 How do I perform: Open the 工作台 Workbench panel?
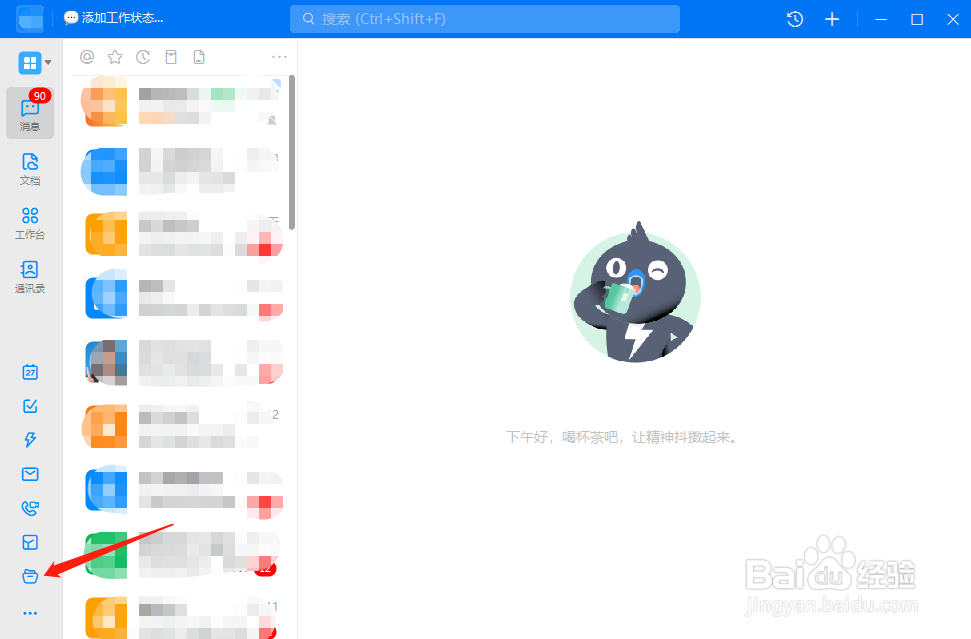pyautogui.click(x=29, y=224)
